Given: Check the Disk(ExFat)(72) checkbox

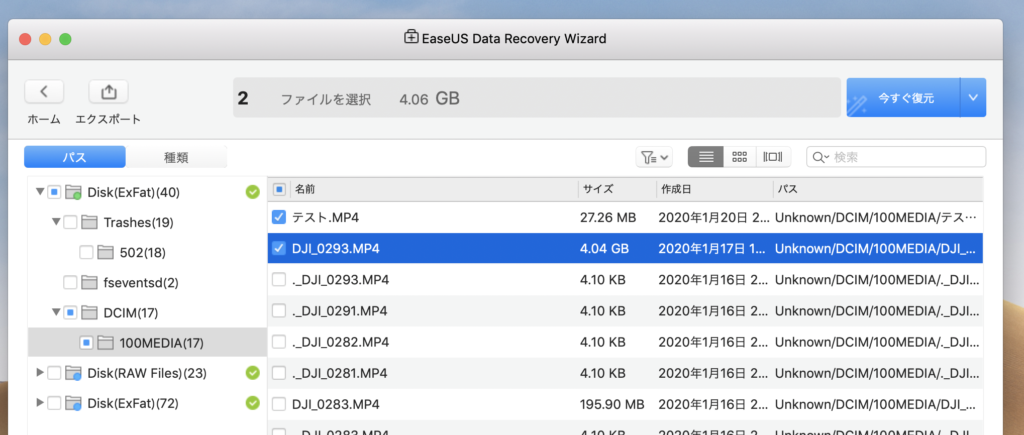Looking at the screenshot, I should (54, 403).
